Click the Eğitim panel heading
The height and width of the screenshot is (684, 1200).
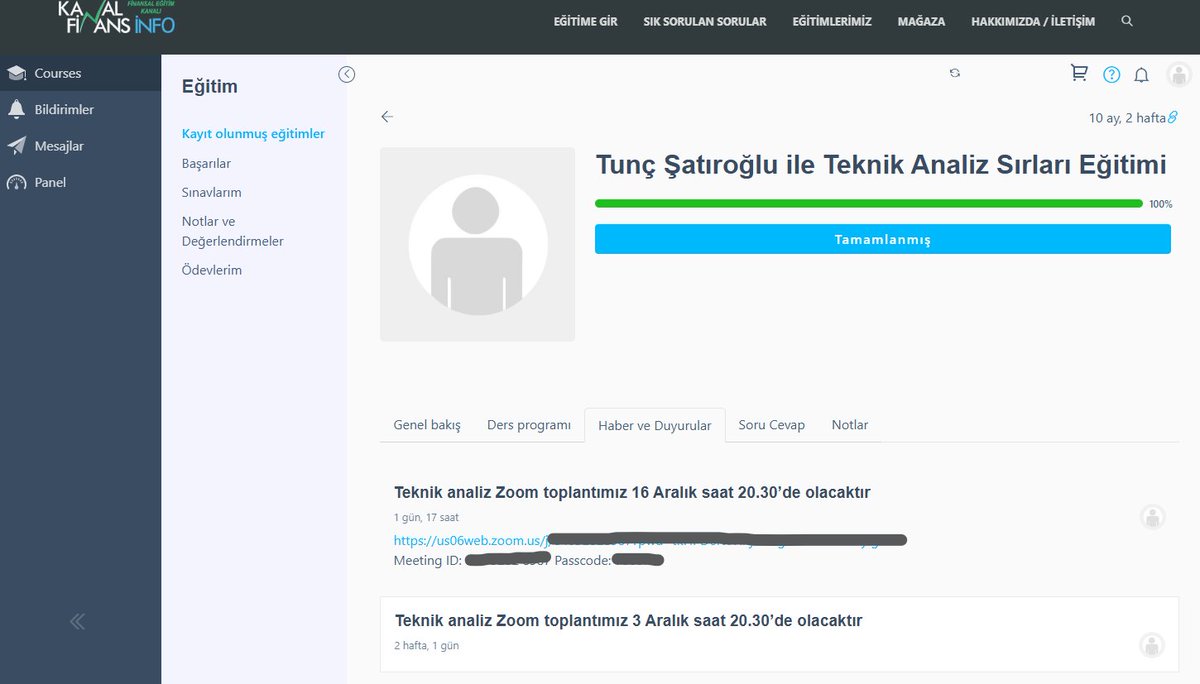coord(210,87)
